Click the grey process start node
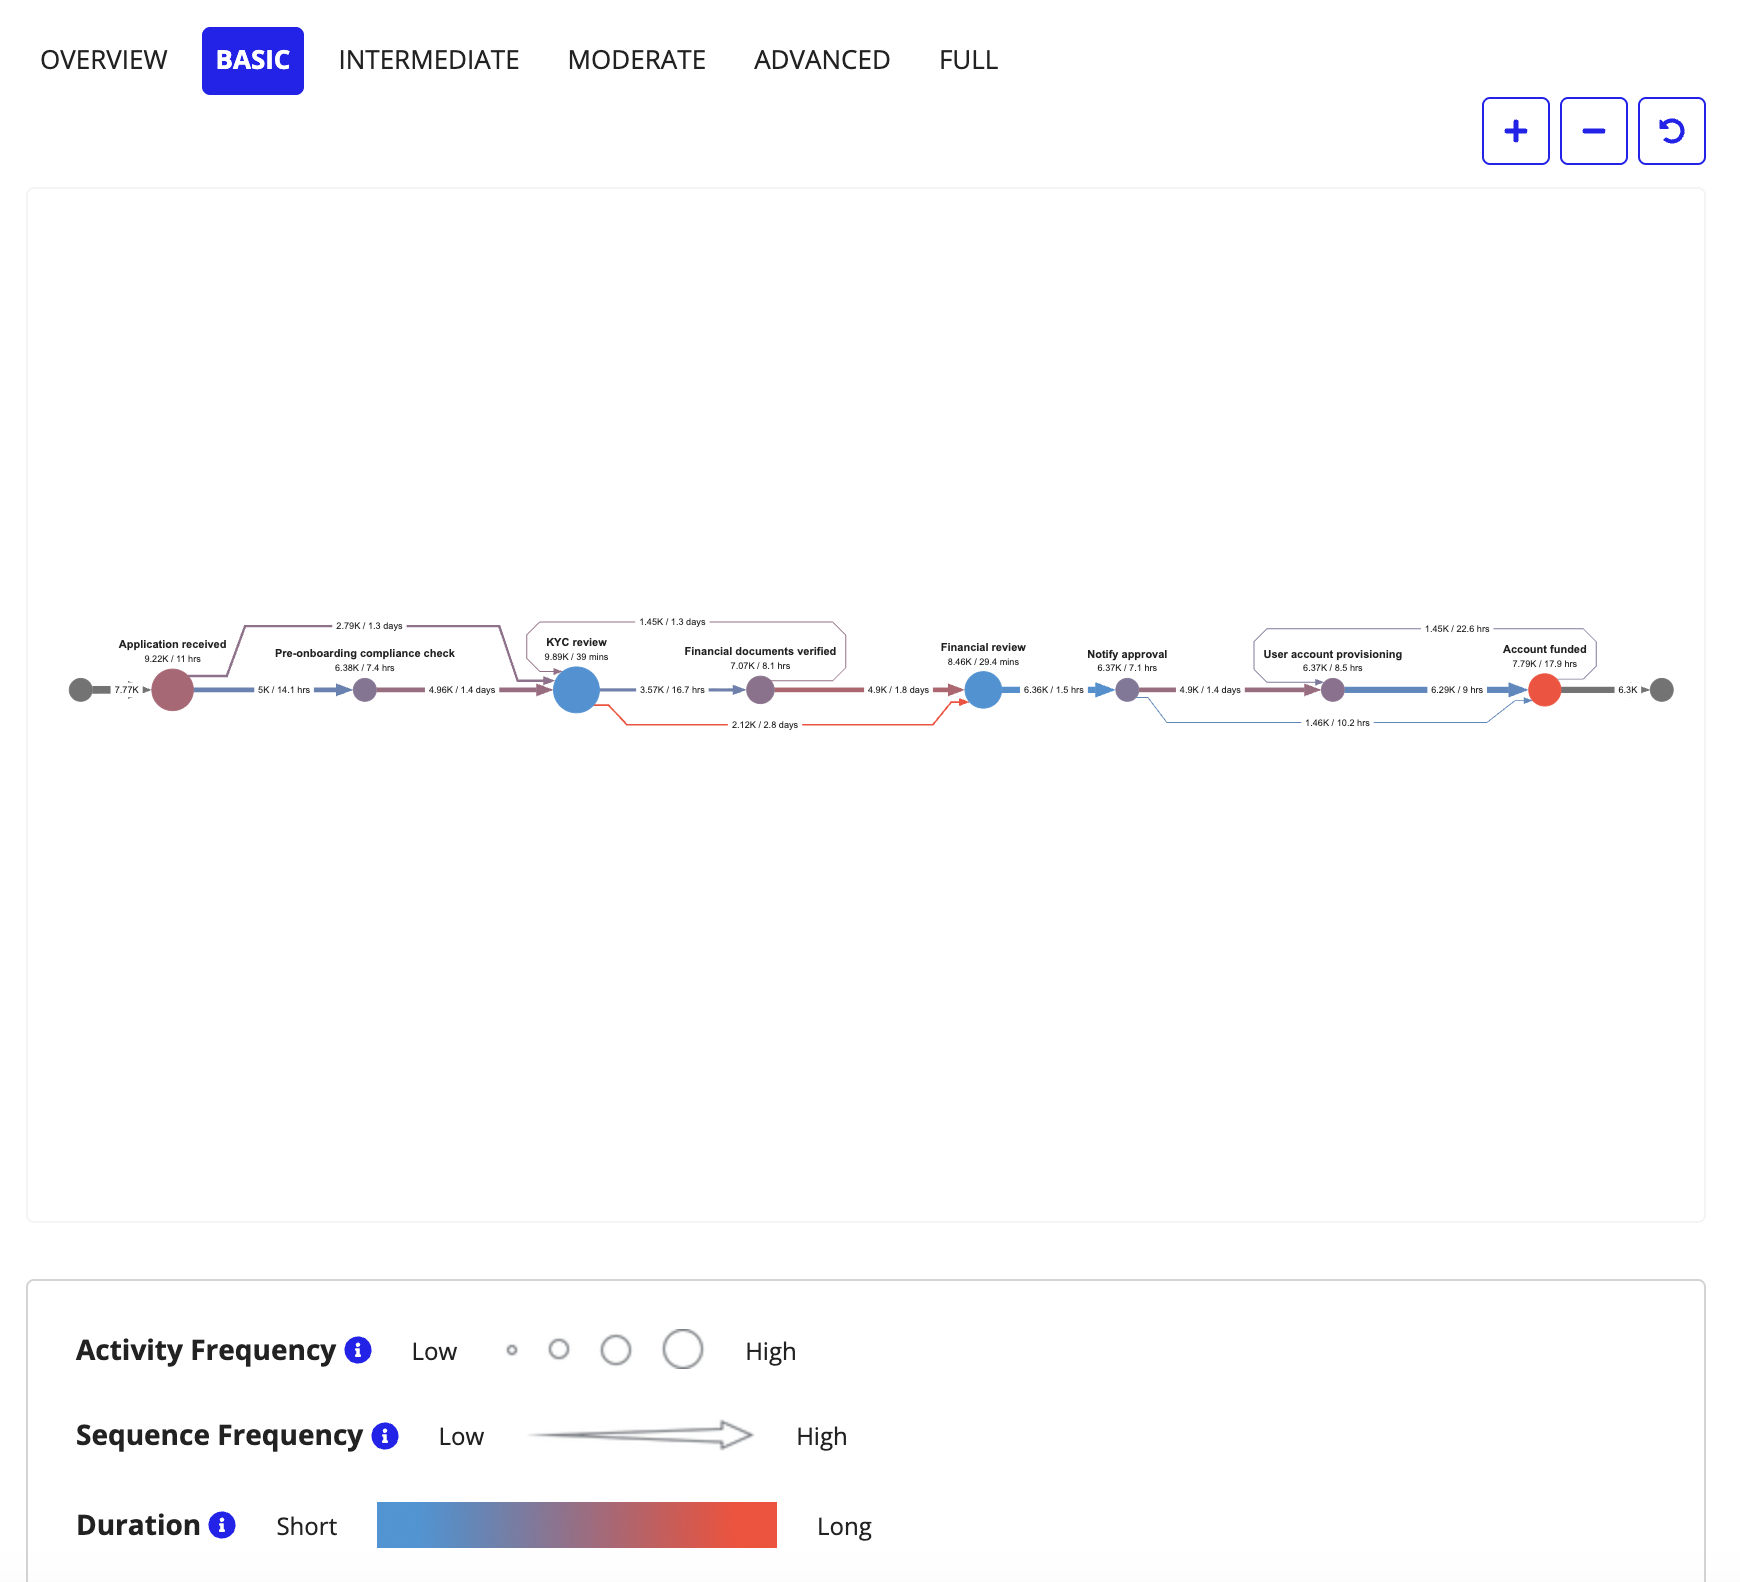1740x1582 pixels. 80,690
